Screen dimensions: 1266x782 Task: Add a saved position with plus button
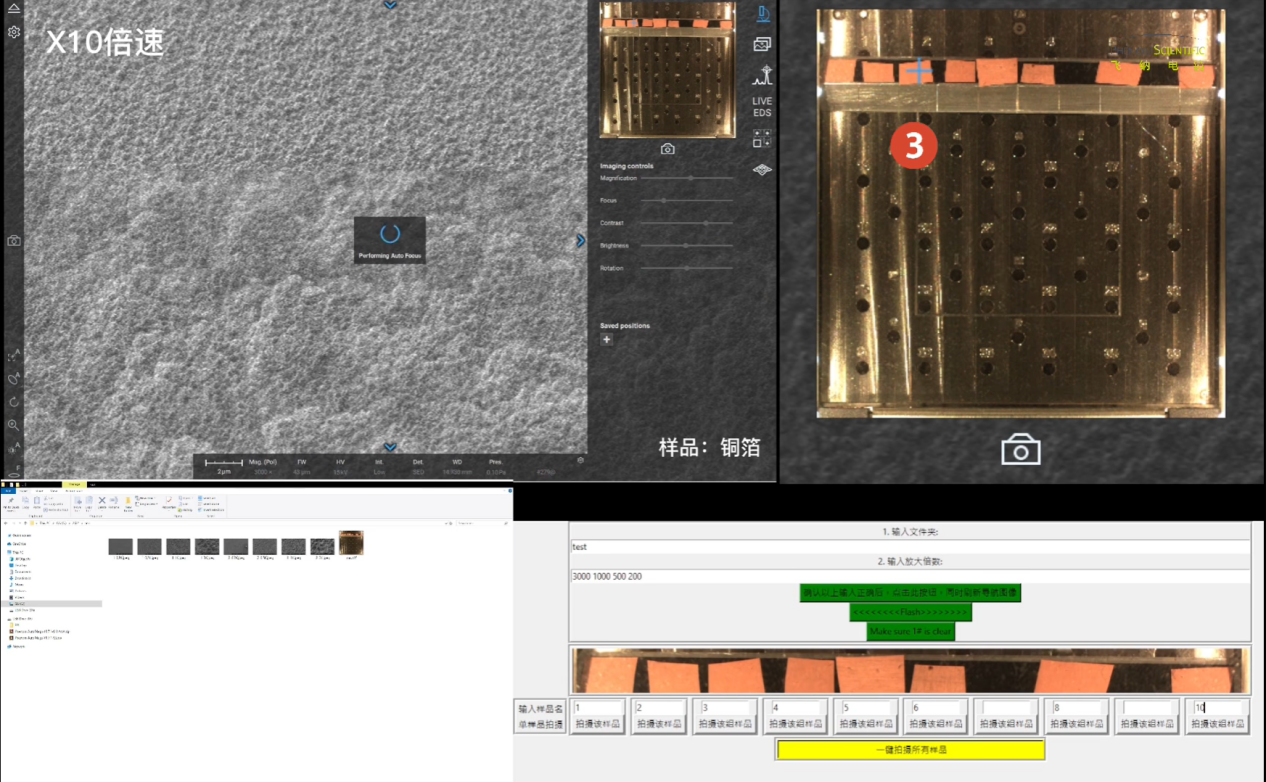tap(607, 340)
